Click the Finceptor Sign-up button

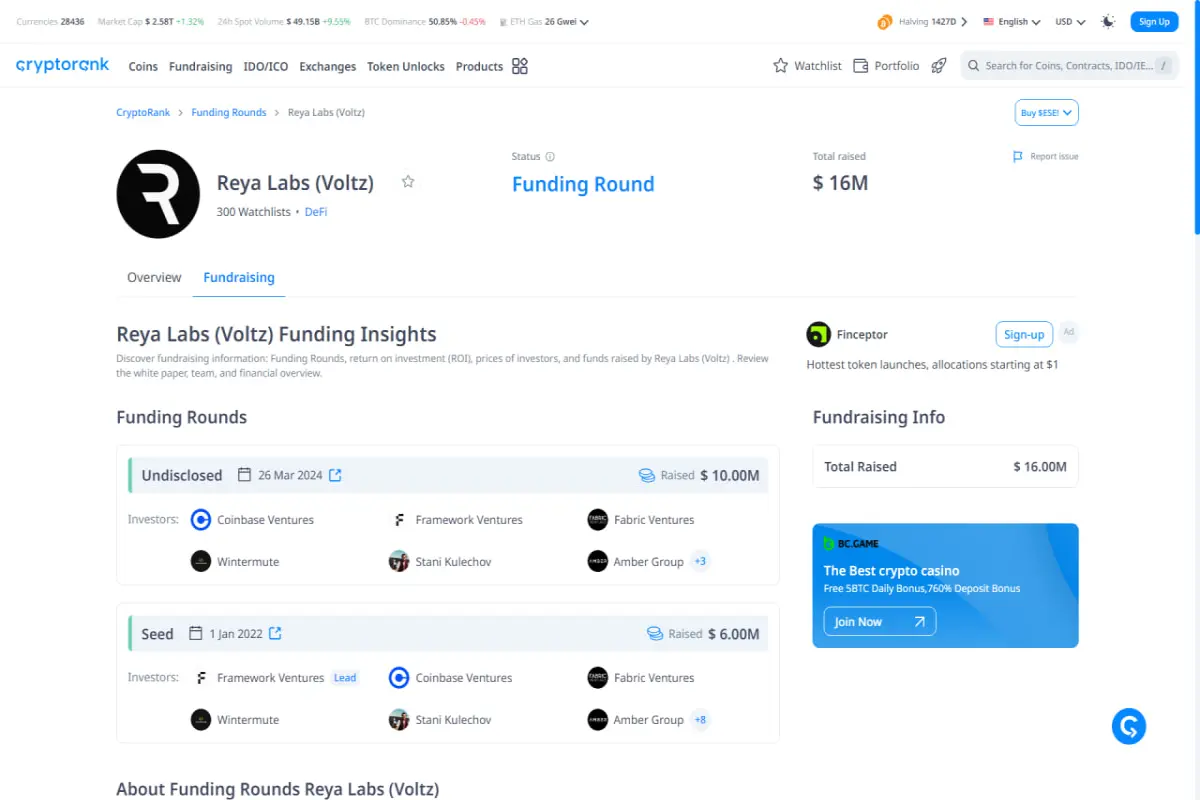pos(1024,334)
